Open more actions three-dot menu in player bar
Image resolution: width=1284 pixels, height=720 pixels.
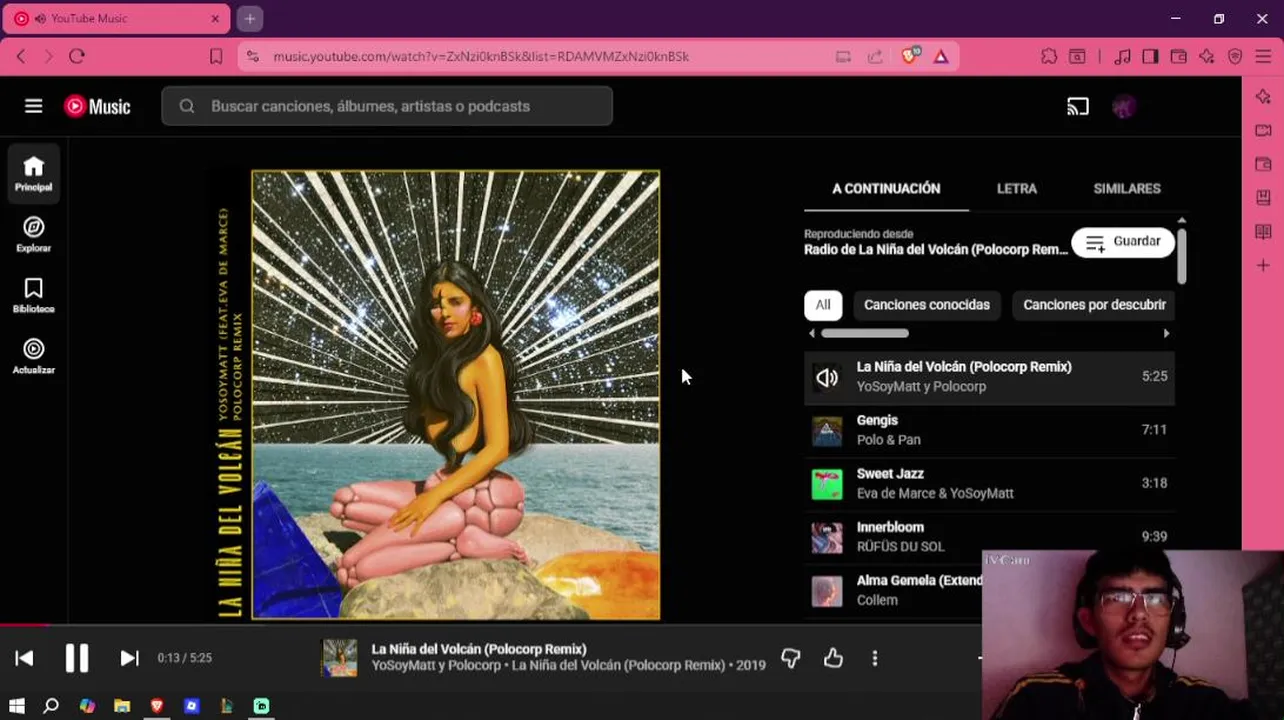(875, 658)
